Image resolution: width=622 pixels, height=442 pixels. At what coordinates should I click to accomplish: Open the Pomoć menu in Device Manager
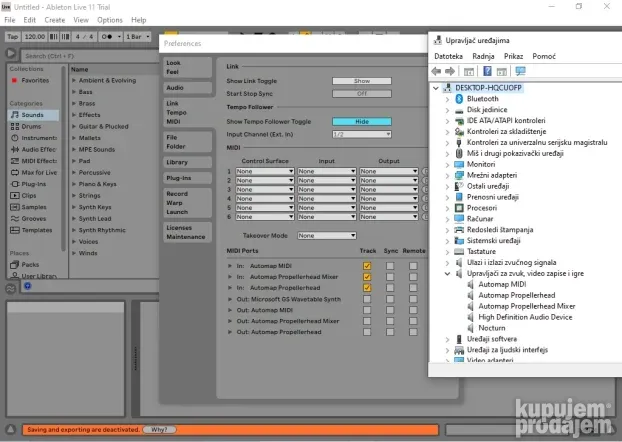tap(544, 56)
